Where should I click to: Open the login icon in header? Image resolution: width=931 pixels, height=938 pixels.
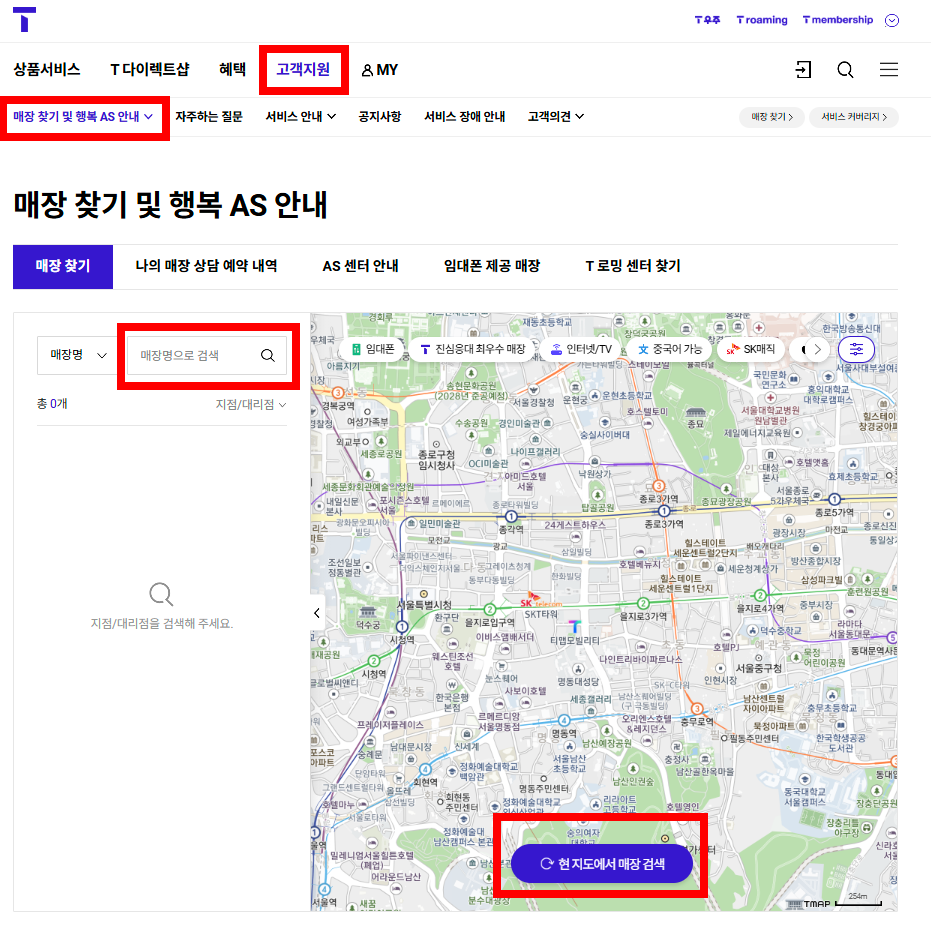click(x=803, y=70)
